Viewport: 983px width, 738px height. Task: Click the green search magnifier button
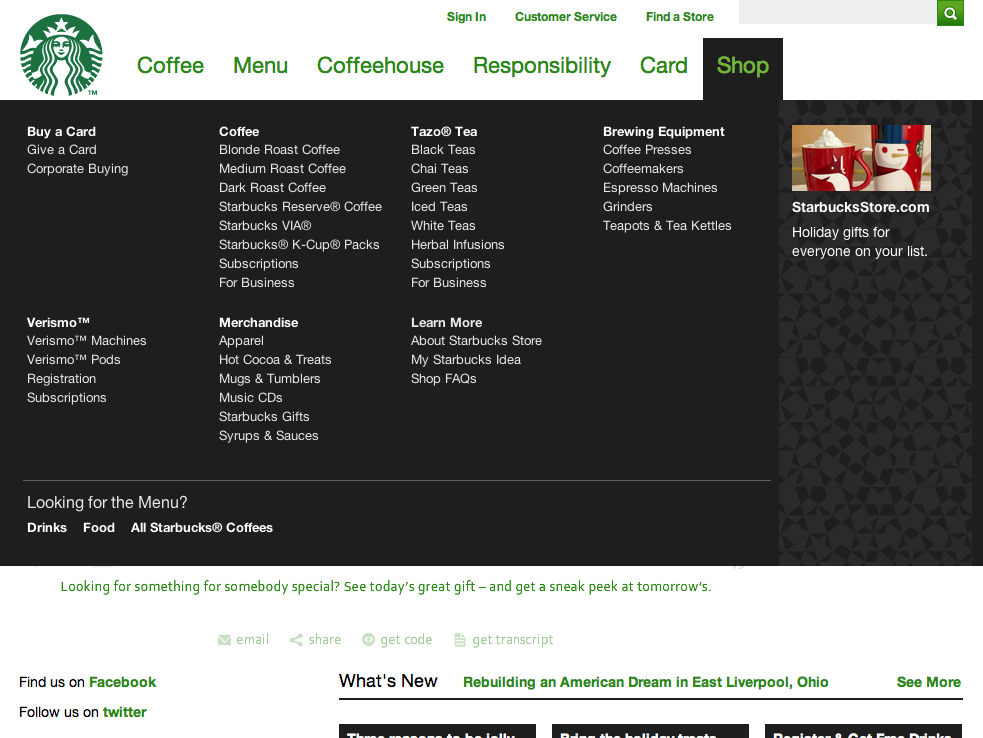tap(950, 13)
